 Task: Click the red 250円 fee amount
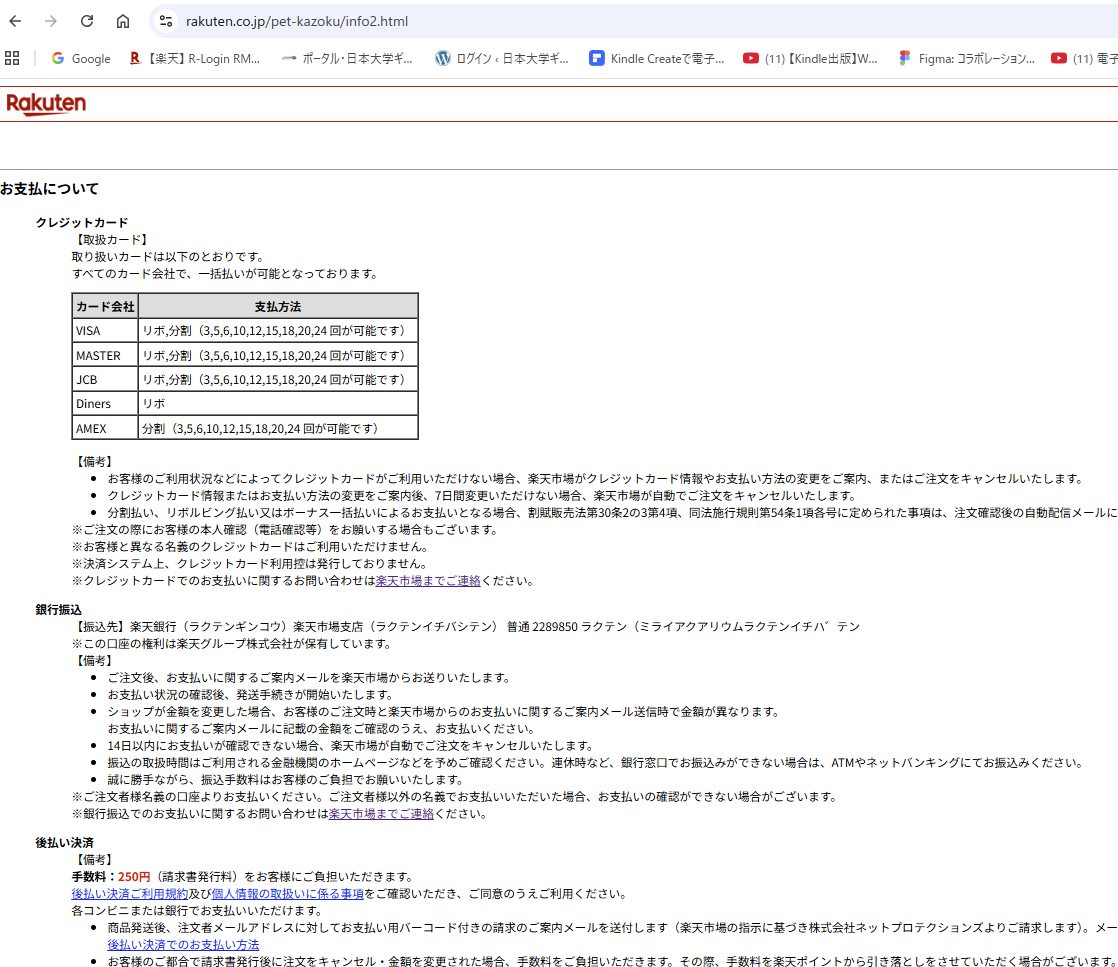point(134,876)
